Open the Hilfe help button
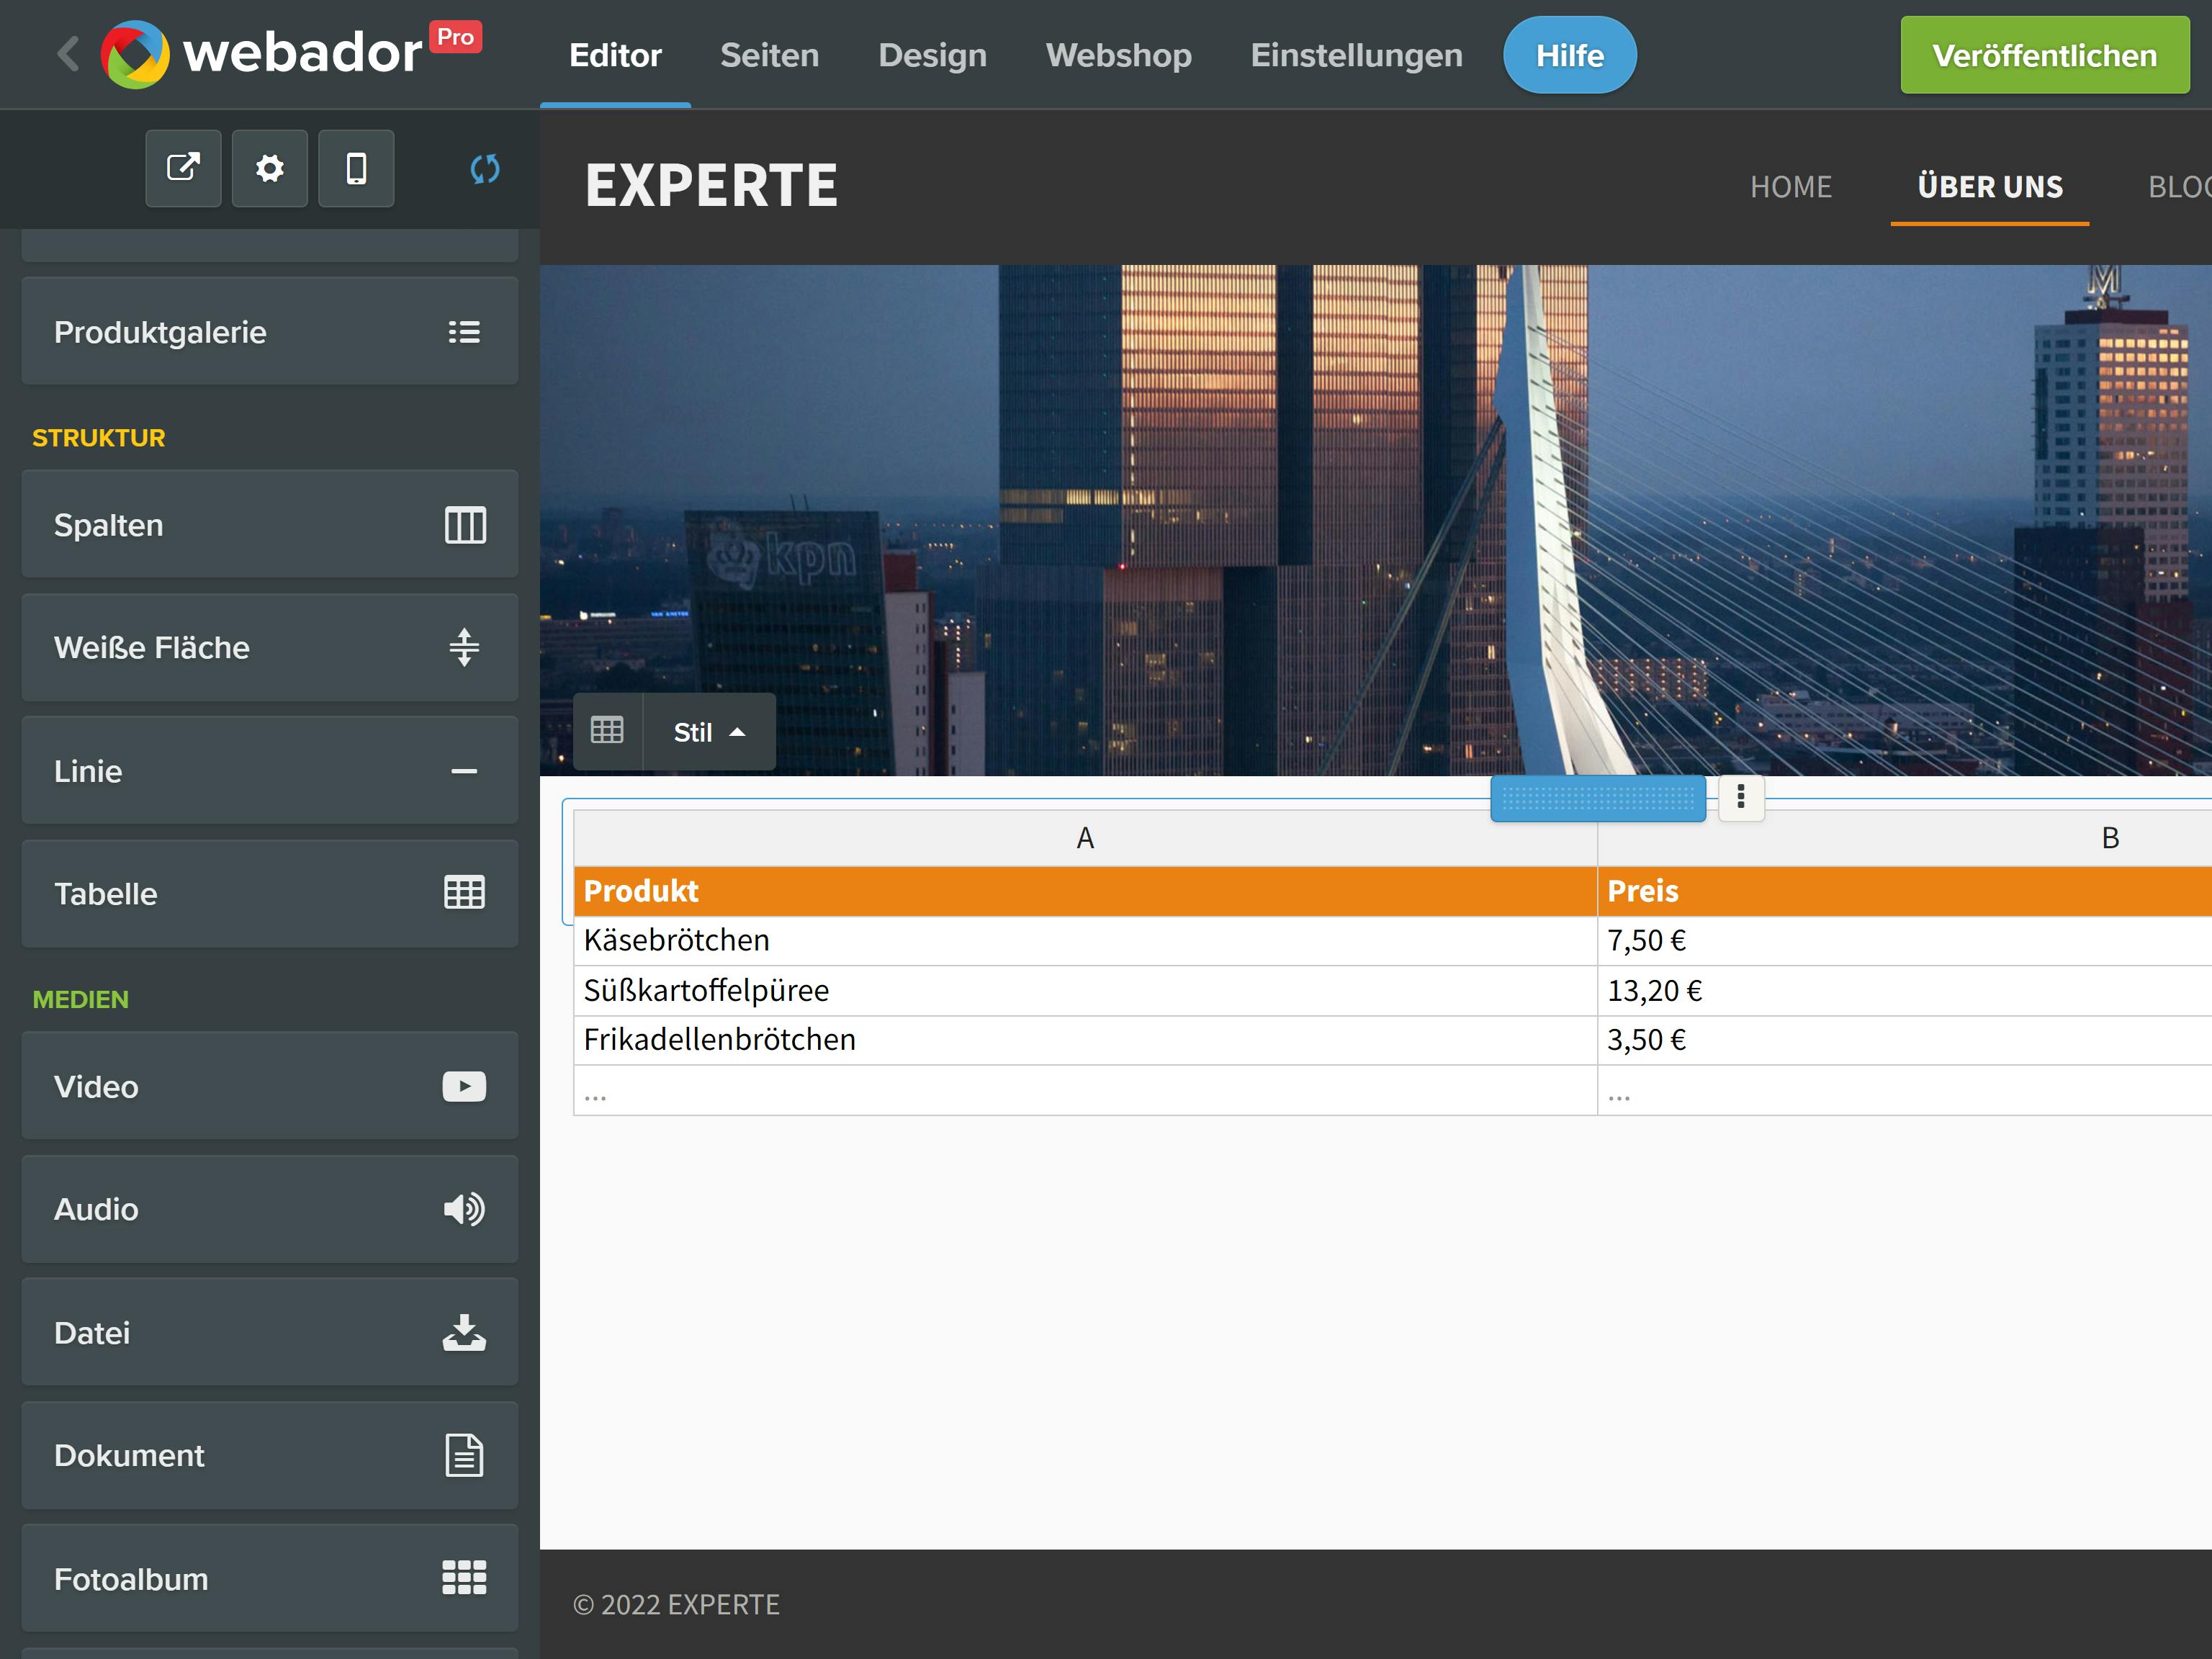The height and width of the screenshot is (1659, 2212). pos(1568,55)
